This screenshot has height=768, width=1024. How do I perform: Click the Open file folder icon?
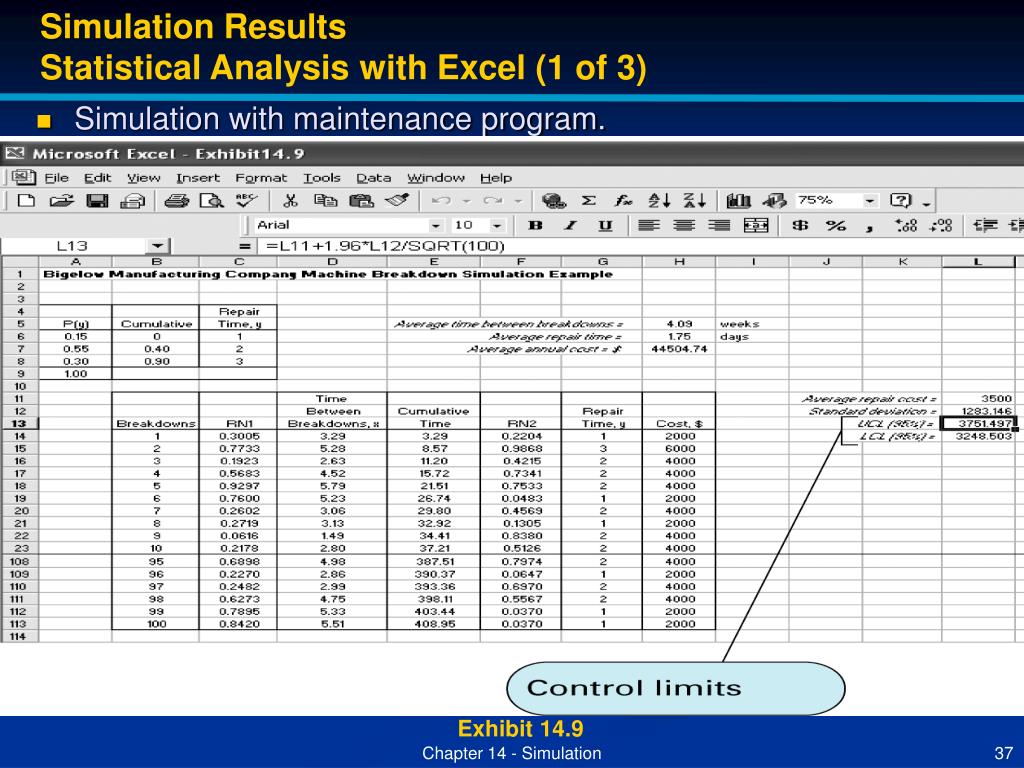pos(61,200)
